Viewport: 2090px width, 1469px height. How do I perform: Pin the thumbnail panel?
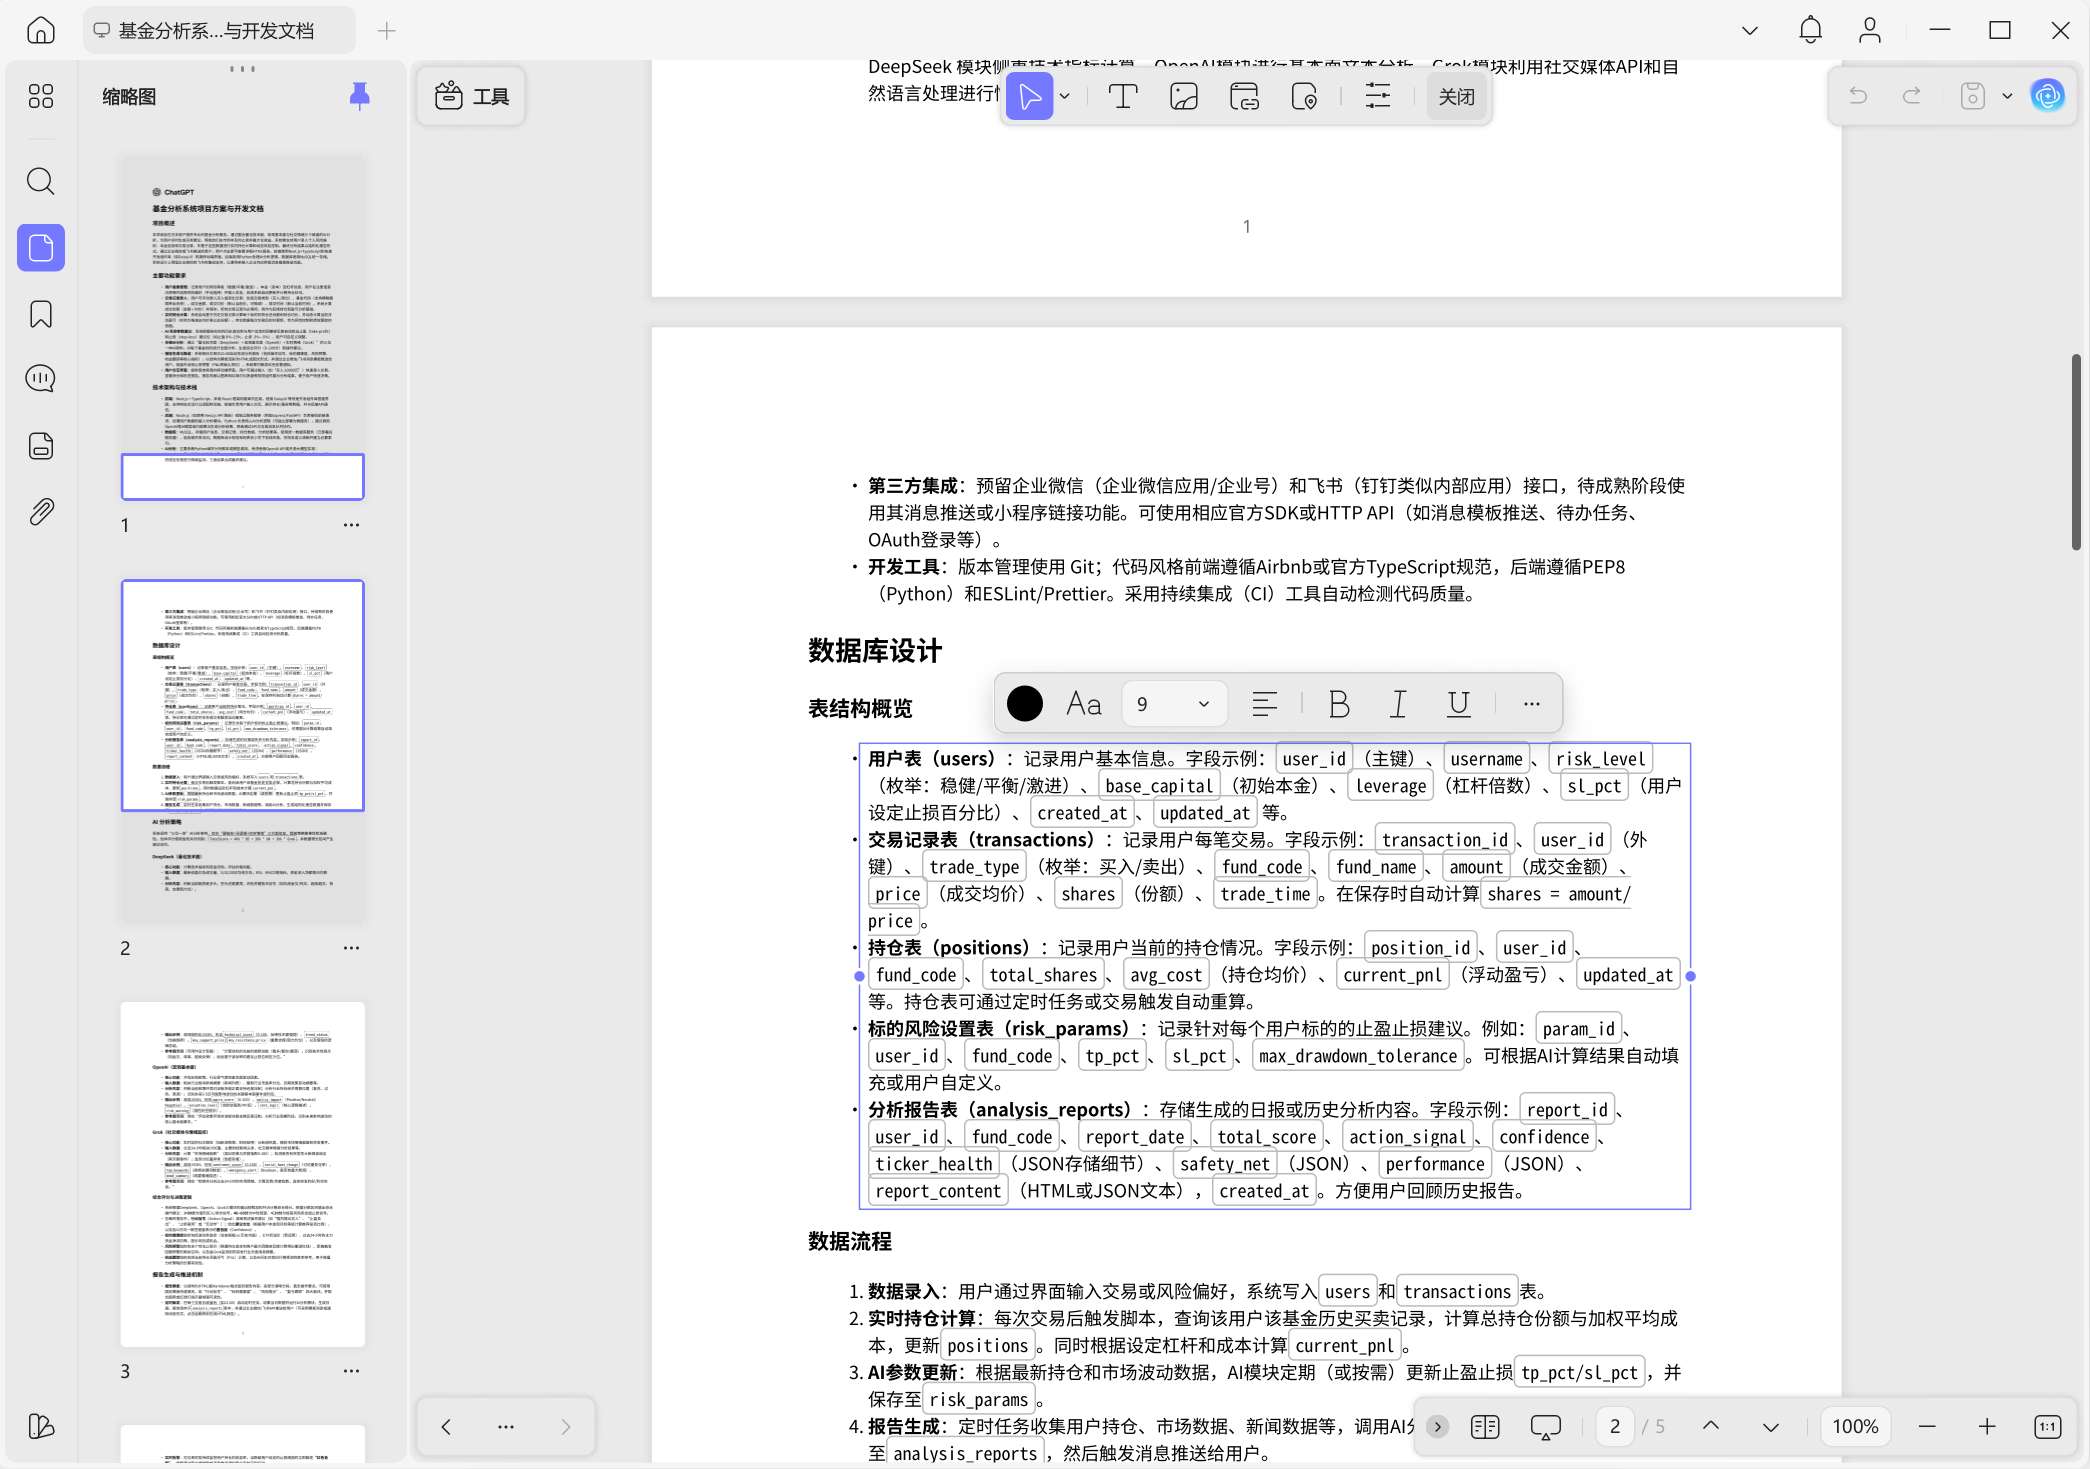[359, 96]
